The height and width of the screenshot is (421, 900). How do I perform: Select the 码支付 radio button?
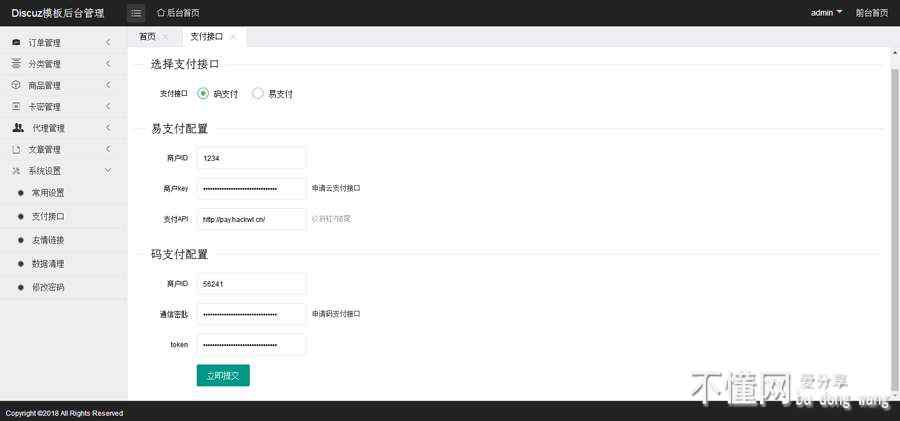point(203,93)
